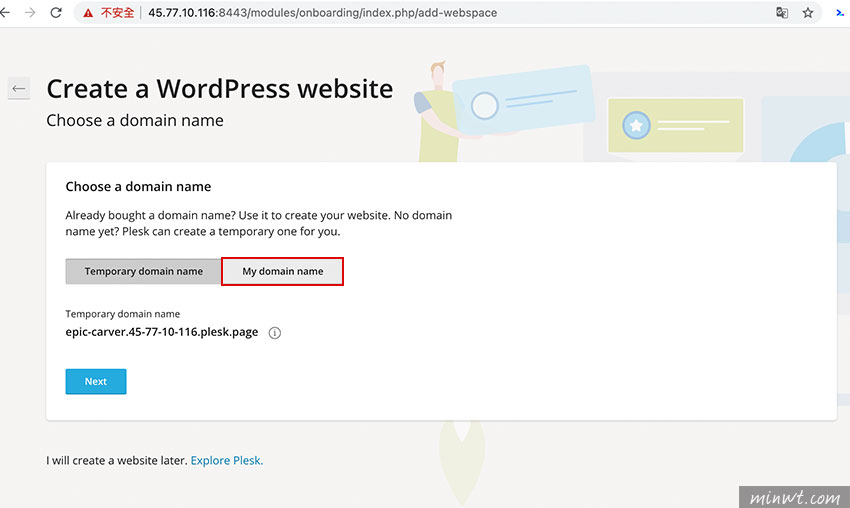The width and height of the screenshot is (850, 508).
Task: Bookmark this page with the star icon
Action: tap(808, 12)
